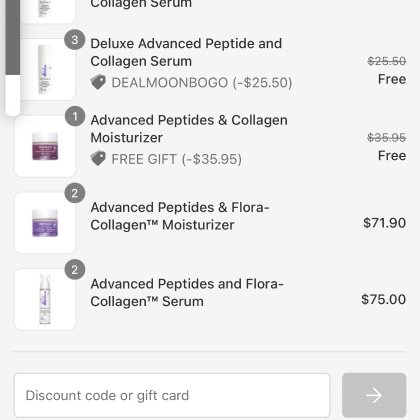Click the DEALMOONBOGO discount tag icon

pos(98,82)
